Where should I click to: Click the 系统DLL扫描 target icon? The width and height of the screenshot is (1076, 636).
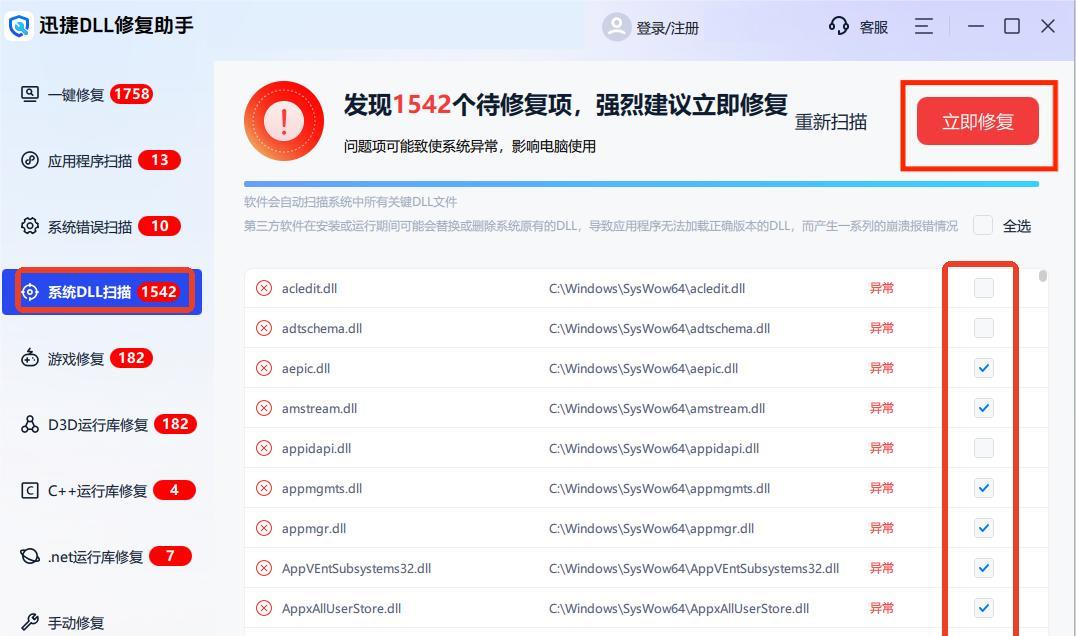pyautogui.click(x=30, y=292)
